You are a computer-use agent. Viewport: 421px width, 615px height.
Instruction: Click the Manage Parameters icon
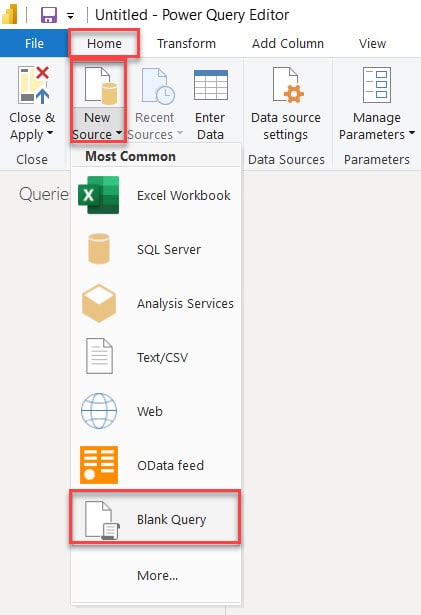coord(377,85)
